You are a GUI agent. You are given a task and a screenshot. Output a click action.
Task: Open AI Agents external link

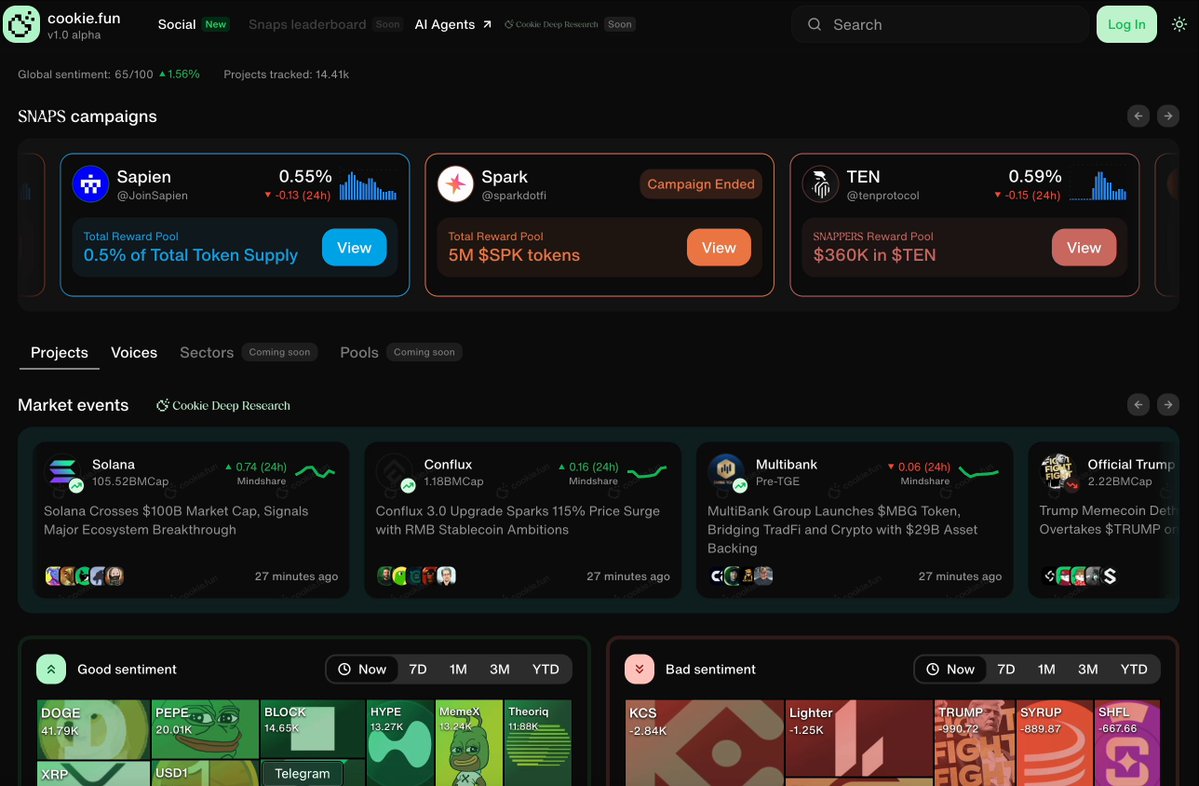(x=453, y=24)
